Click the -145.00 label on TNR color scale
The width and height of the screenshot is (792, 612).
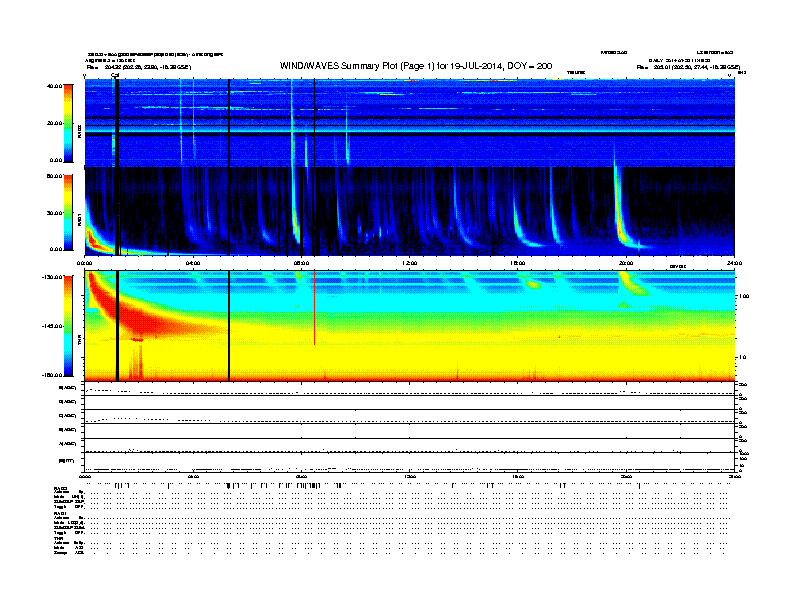tap(53, 326)
